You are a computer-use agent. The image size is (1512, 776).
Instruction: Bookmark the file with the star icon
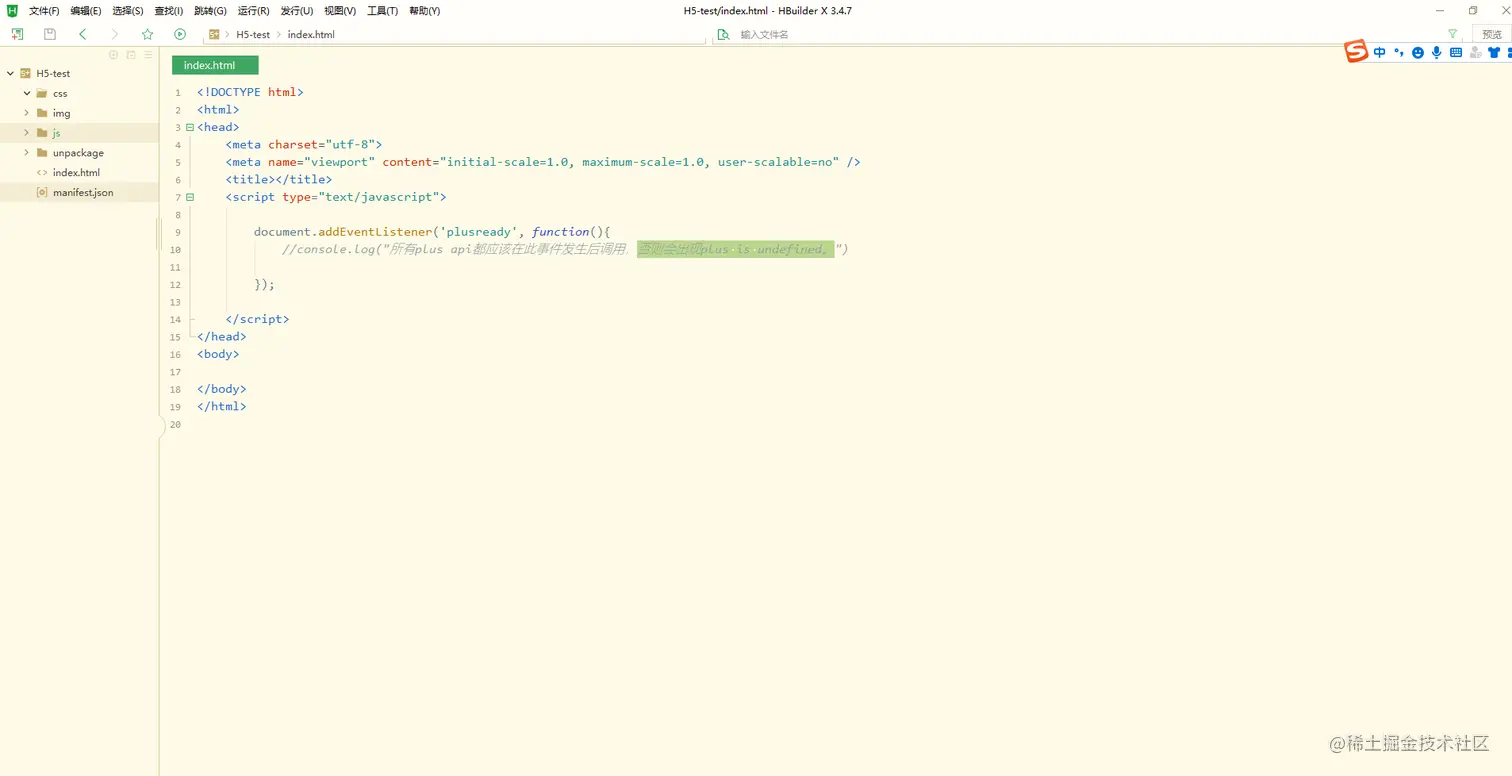(147, 34)
